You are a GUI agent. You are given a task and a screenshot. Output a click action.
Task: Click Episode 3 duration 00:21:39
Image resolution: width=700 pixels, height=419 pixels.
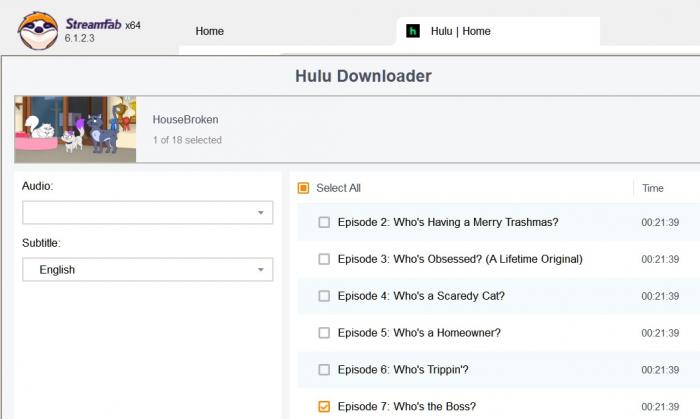[x=660, y=259]
